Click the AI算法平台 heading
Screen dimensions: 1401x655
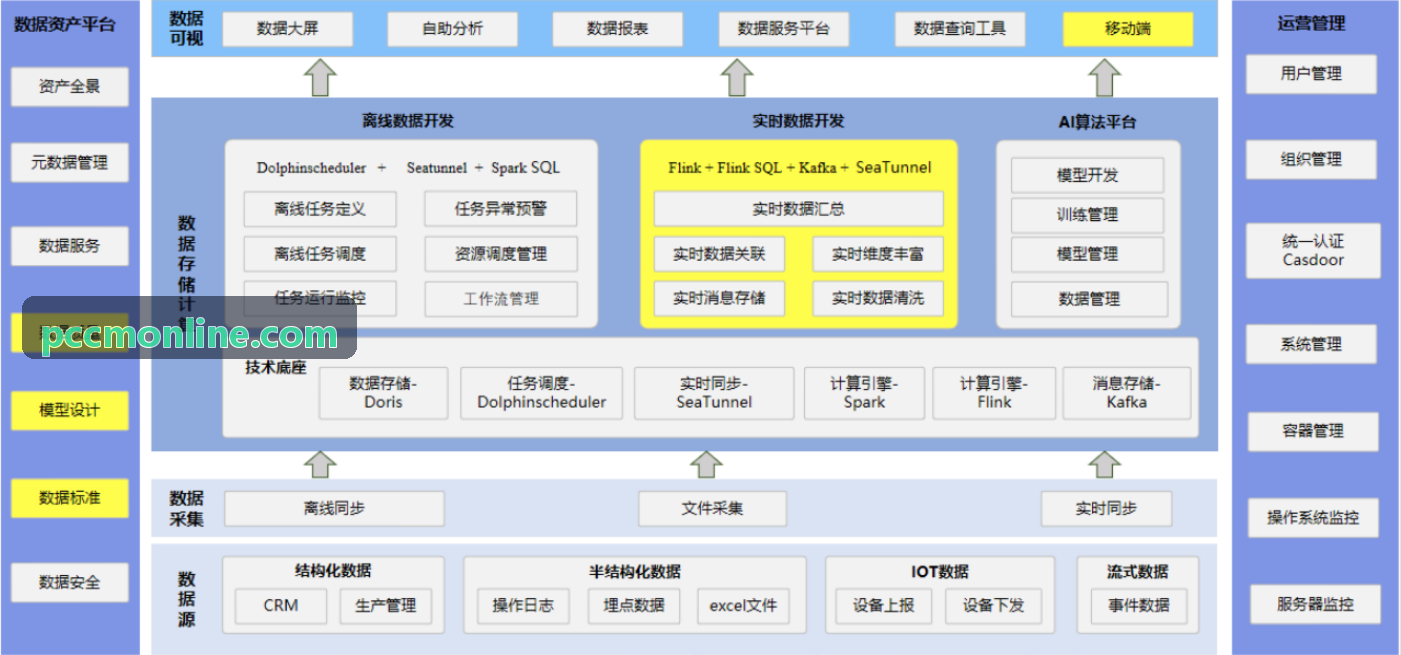point(1097,122)
